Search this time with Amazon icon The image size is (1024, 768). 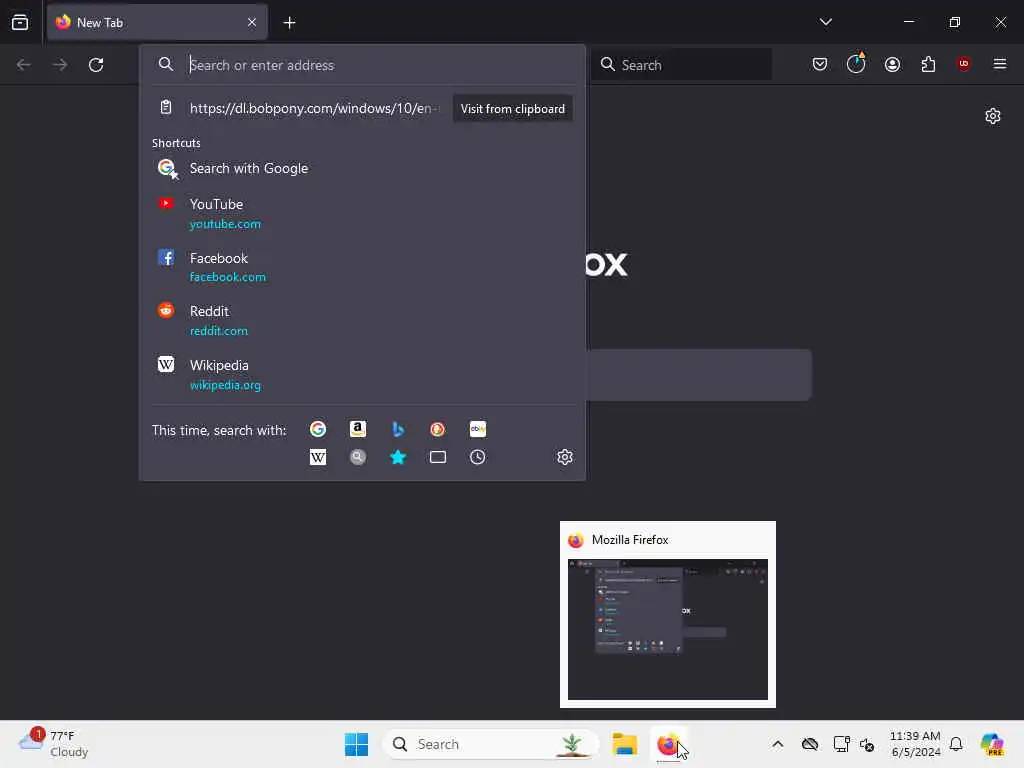coord(358,429)
